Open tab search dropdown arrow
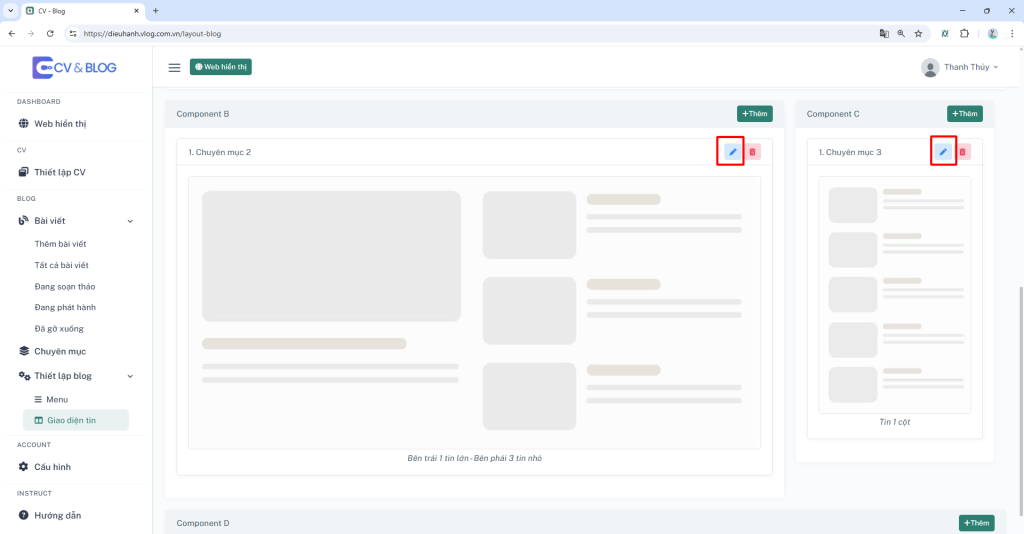Viewport: 1024px width, 534px height. pyautogui.click(x=10, y=10)
